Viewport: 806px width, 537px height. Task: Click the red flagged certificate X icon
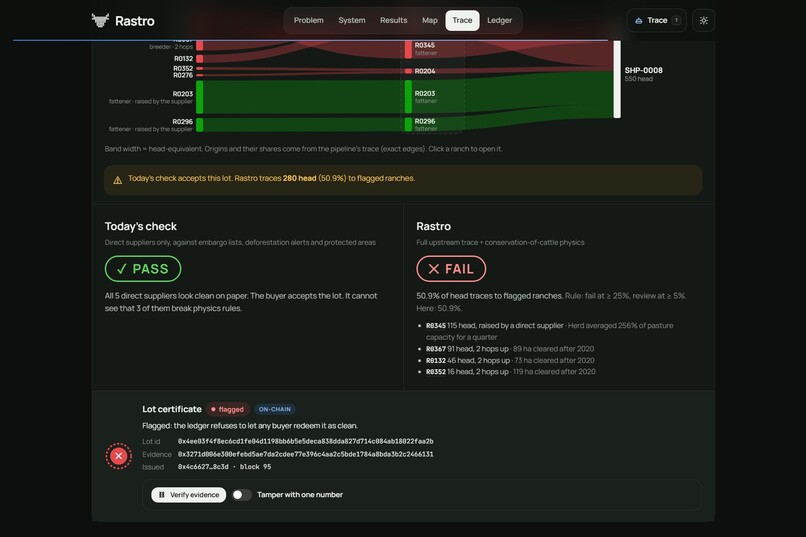pyautogui.click(x=119, y=456)
